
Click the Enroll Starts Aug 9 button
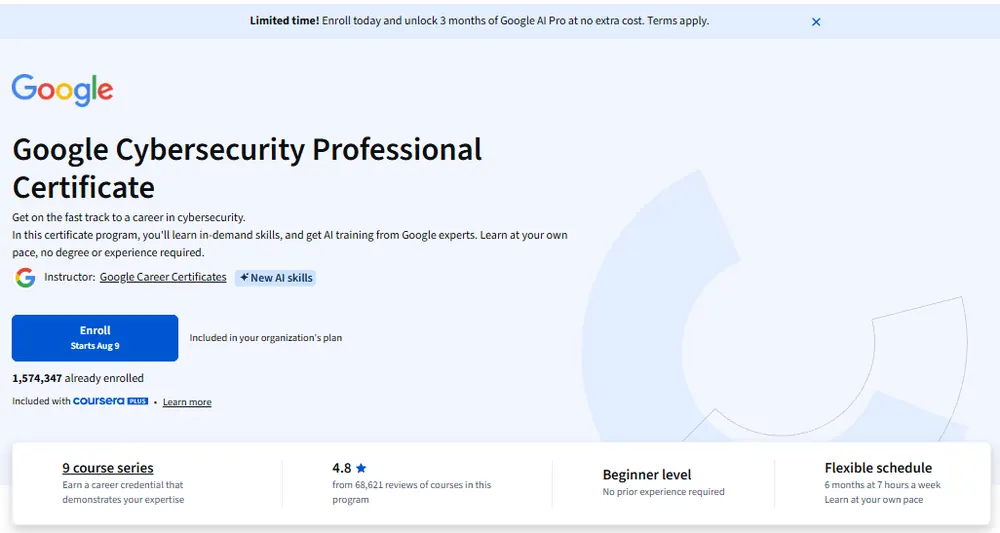[x=95, y=338]
